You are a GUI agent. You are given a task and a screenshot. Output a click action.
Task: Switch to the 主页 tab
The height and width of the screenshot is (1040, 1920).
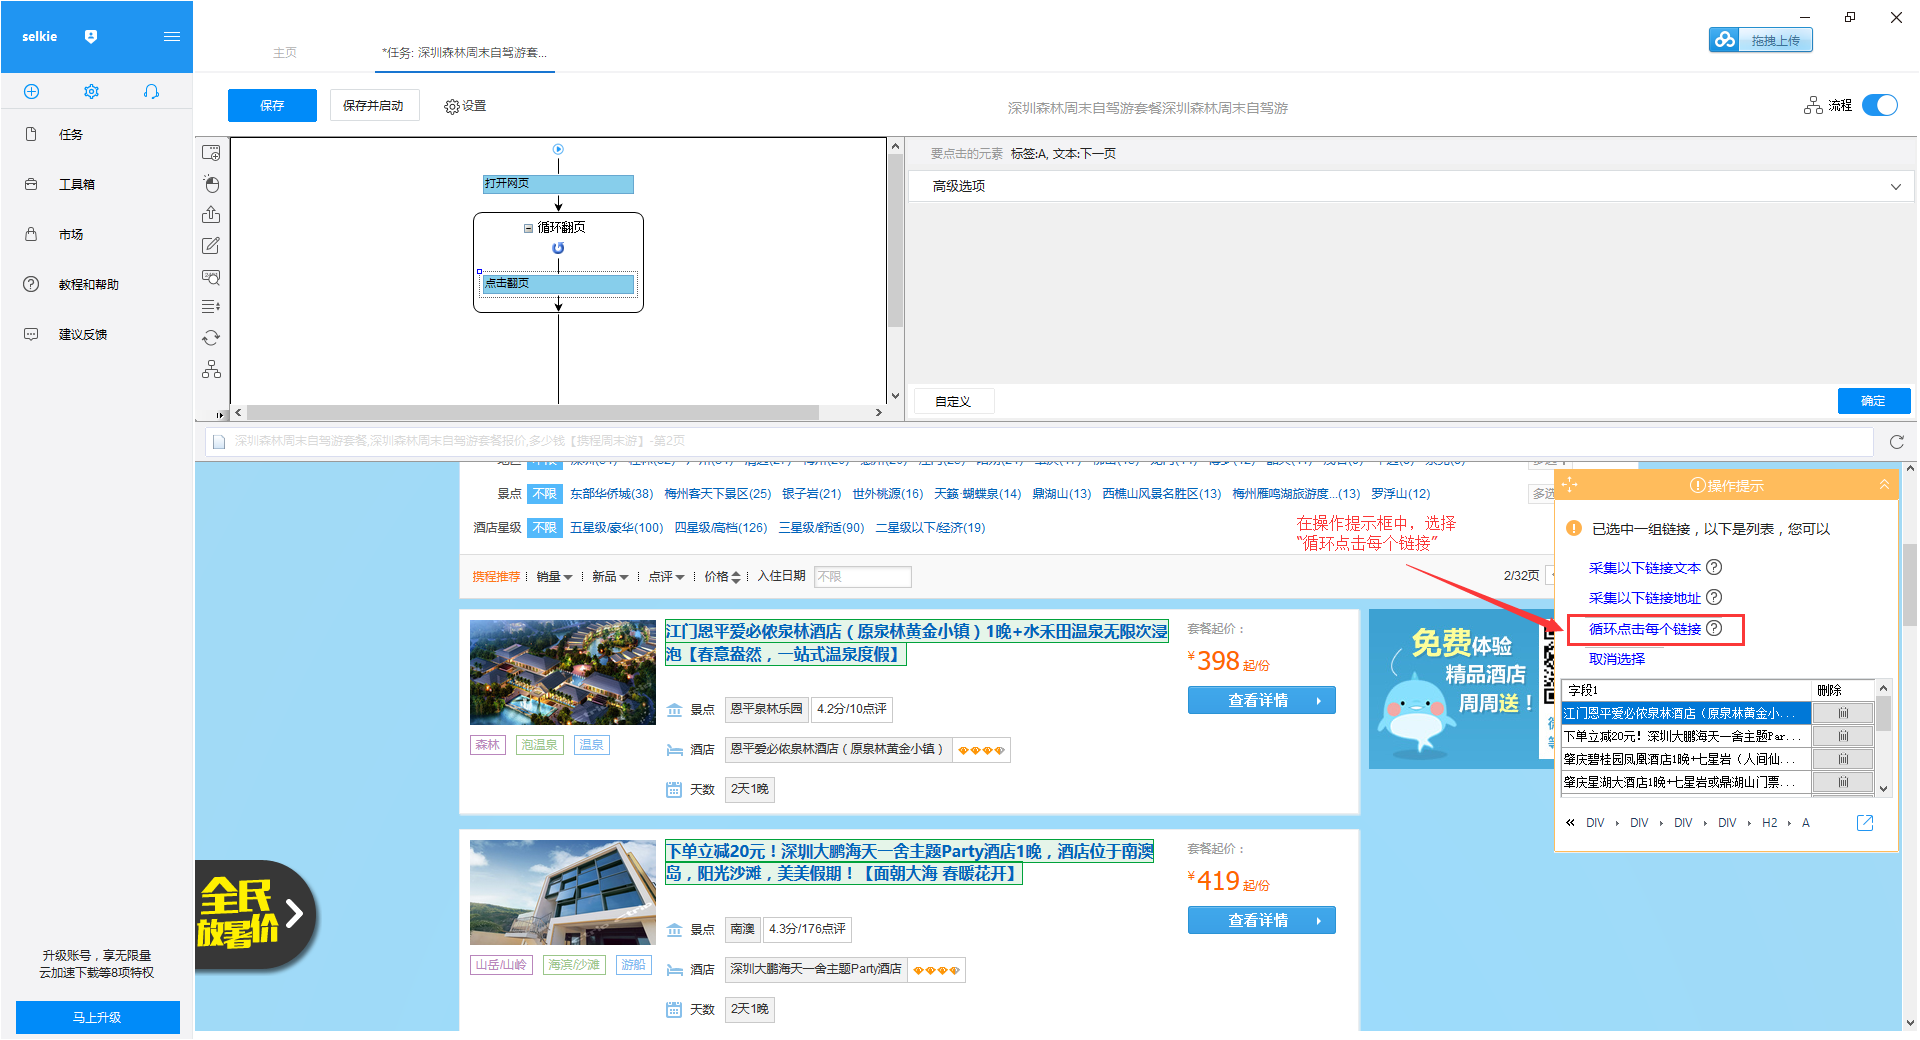(284, 53)
